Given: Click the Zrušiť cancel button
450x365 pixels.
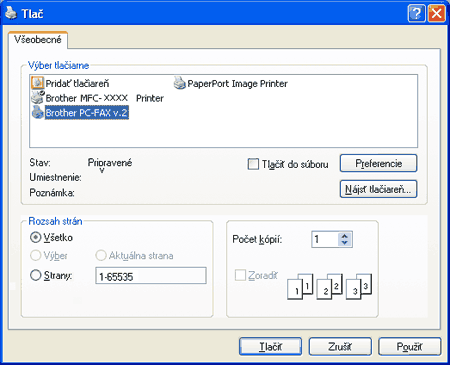Looking at the screenshot, I should click(340, 347).
